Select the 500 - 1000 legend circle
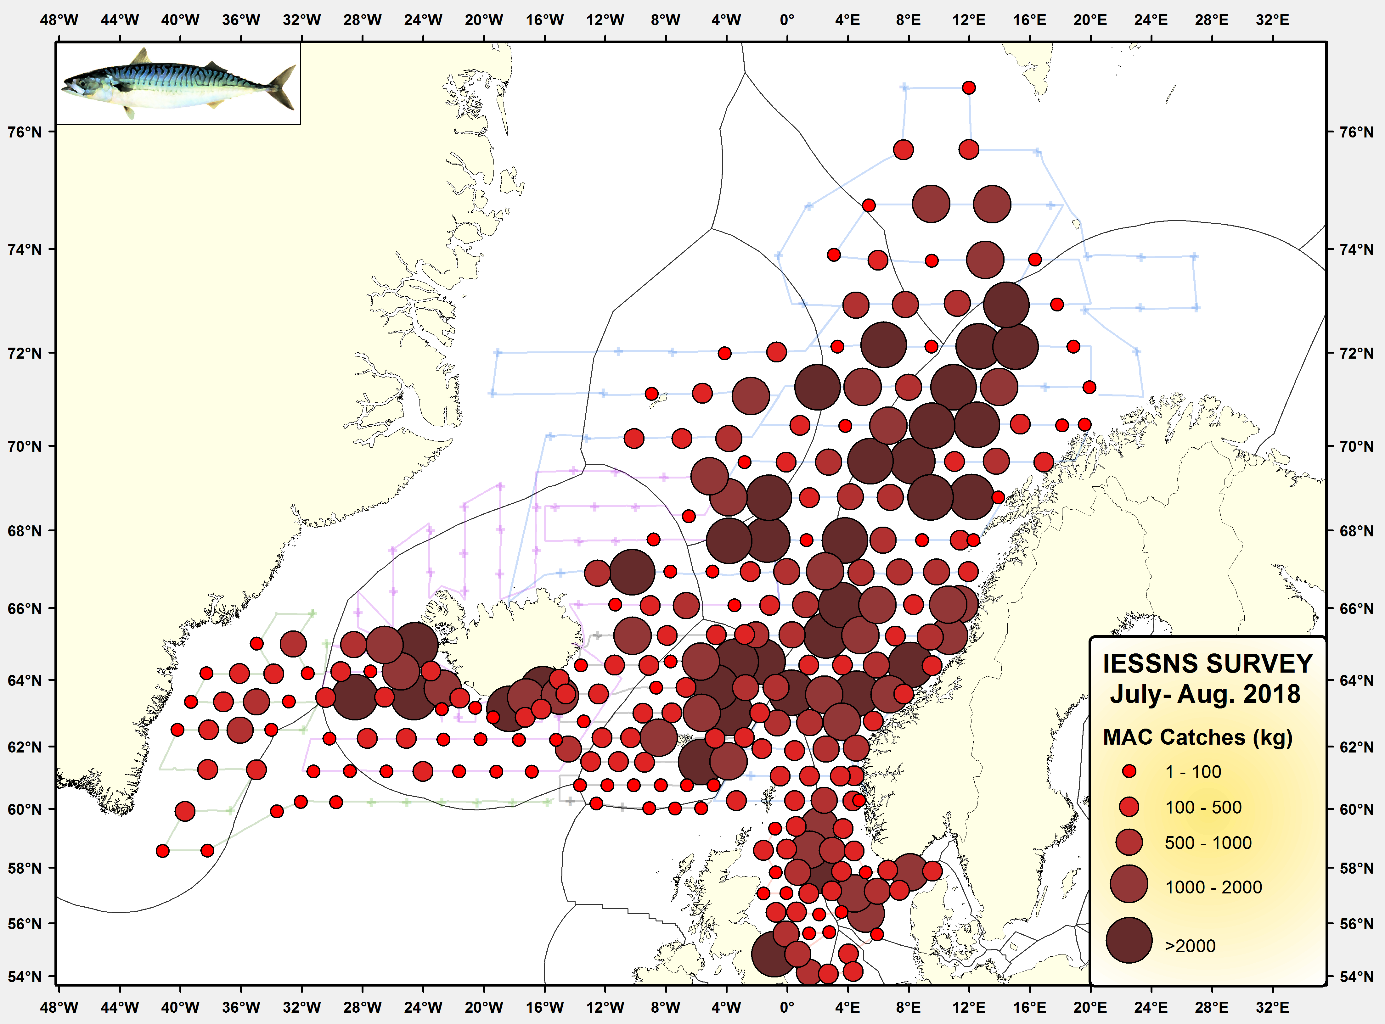1385x1024 pixels. 1129,842
